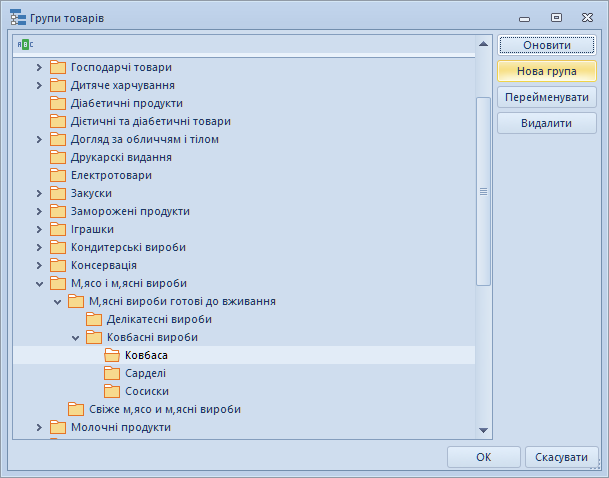Click the folder icon next to Діабетичні продукти
This screenshot has height=478, width=609.
click(x=57, y=103)
